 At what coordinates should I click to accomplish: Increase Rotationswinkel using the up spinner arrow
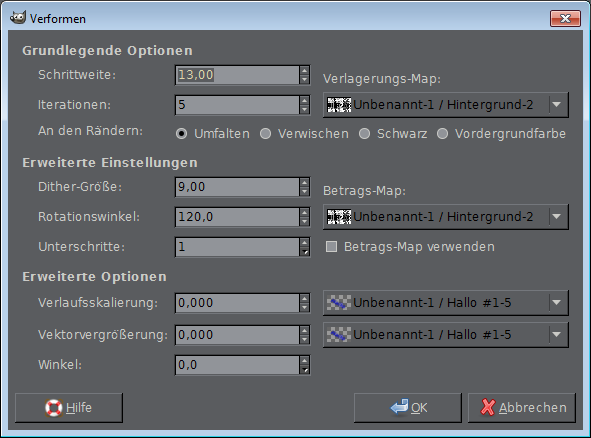305,212
